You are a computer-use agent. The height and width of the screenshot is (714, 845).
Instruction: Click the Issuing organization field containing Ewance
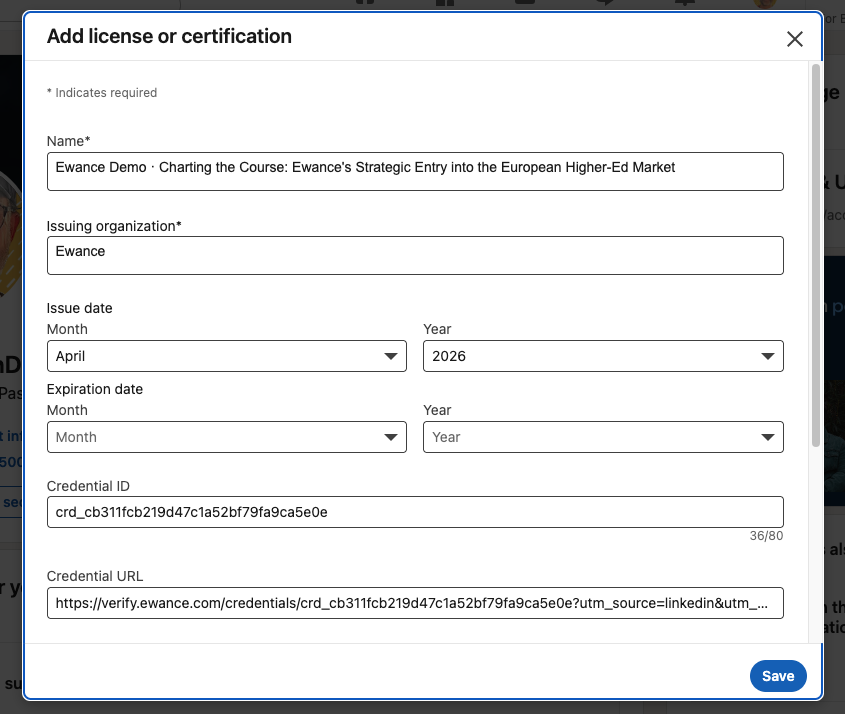point(415,255)
